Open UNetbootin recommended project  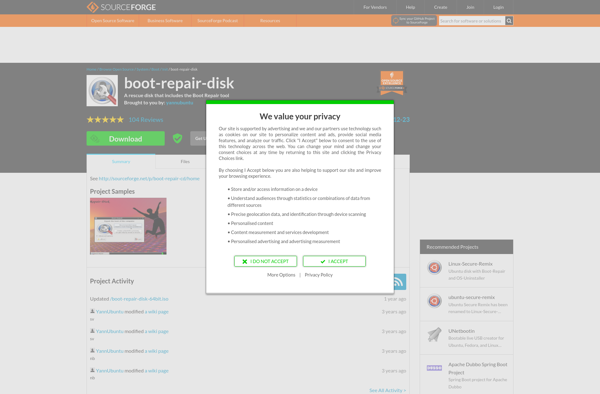coord(461,331)
